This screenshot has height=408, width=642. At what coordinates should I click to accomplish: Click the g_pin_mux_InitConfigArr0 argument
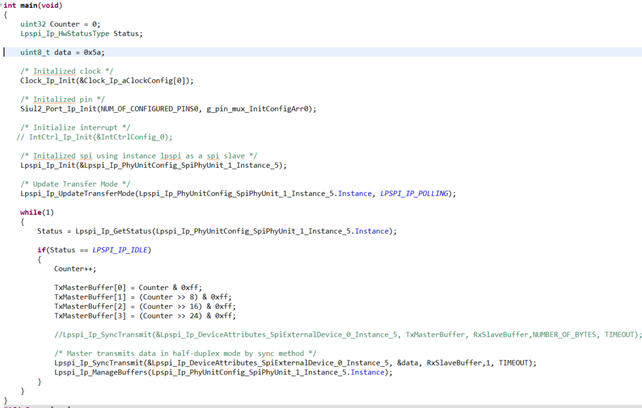tap(257, 109)
